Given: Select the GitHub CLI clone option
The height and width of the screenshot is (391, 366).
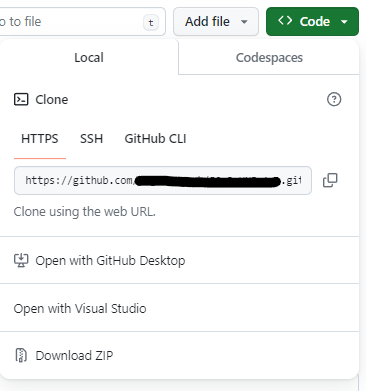Looking at the screenshot, I should 155,139.
